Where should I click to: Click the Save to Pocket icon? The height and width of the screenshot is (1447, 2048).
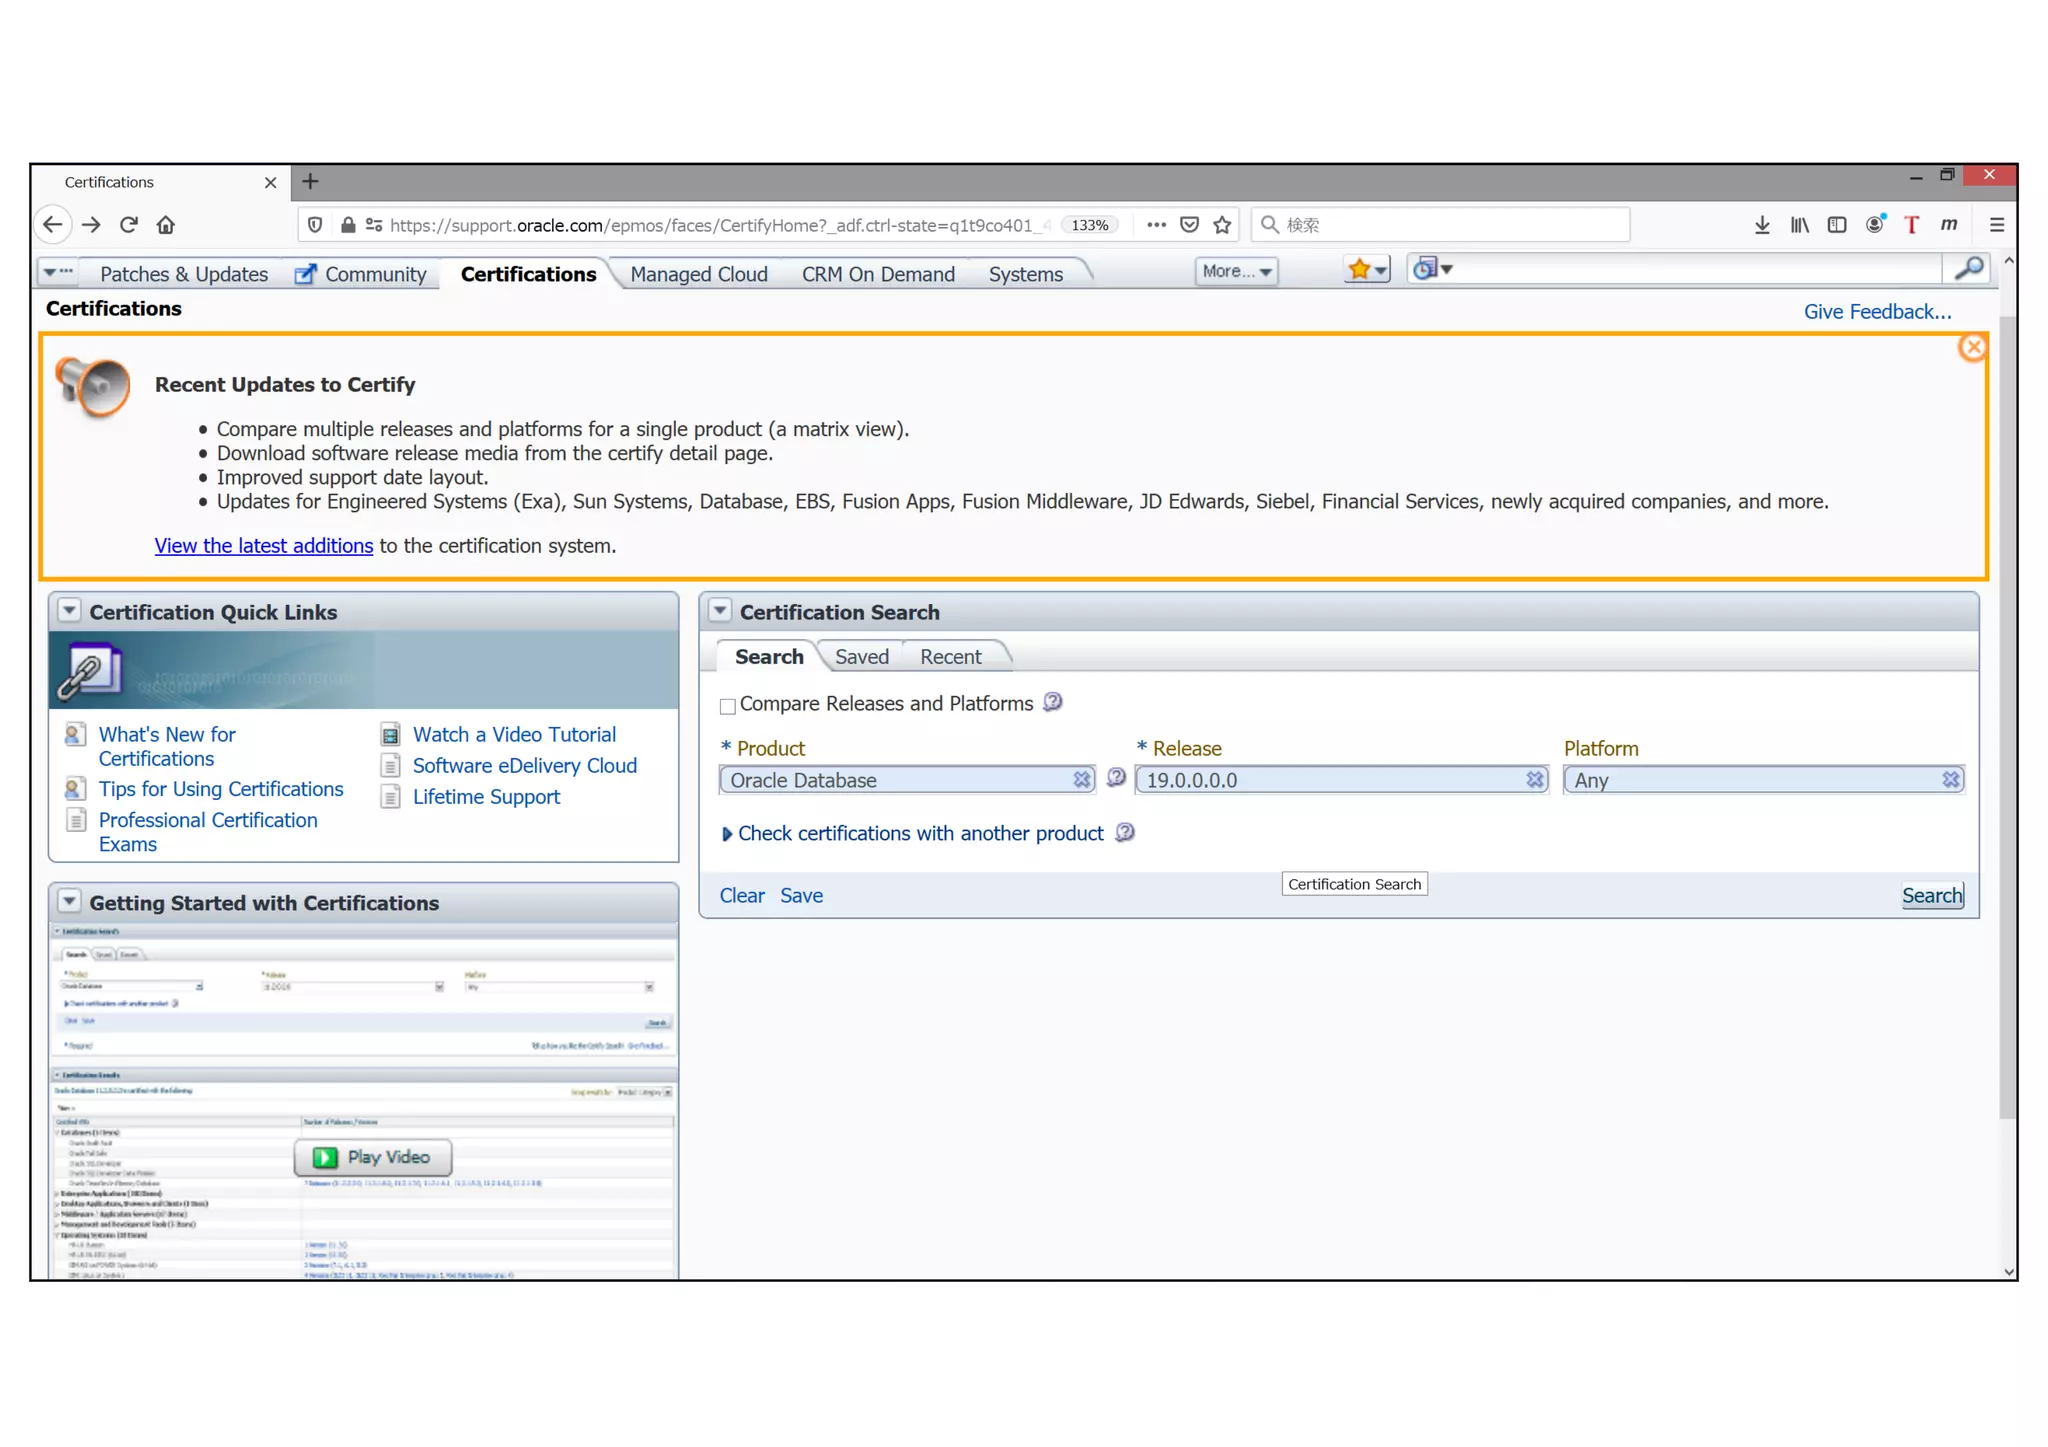pyautogui.click(x=1189, y=225)
